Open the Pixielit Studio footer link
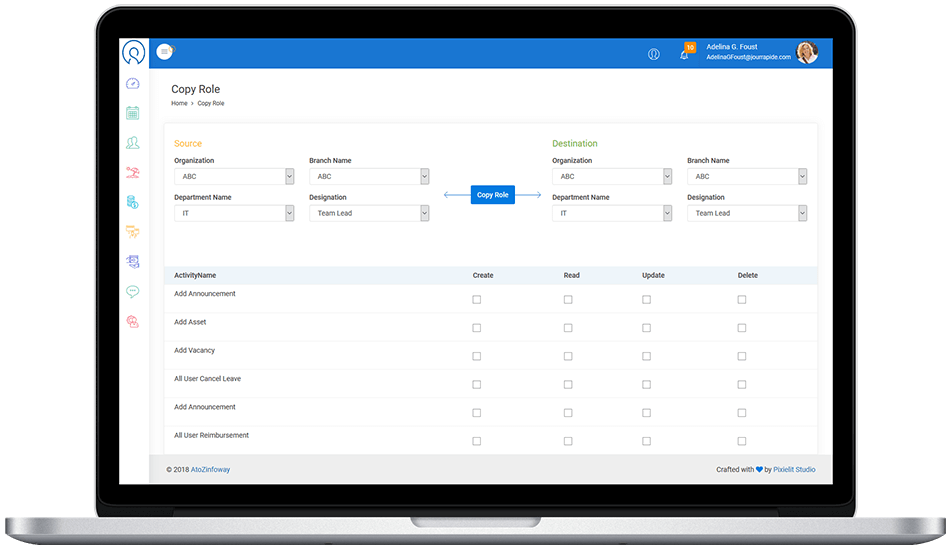Viewport: 950px width, 550px height. coord(794,469)
